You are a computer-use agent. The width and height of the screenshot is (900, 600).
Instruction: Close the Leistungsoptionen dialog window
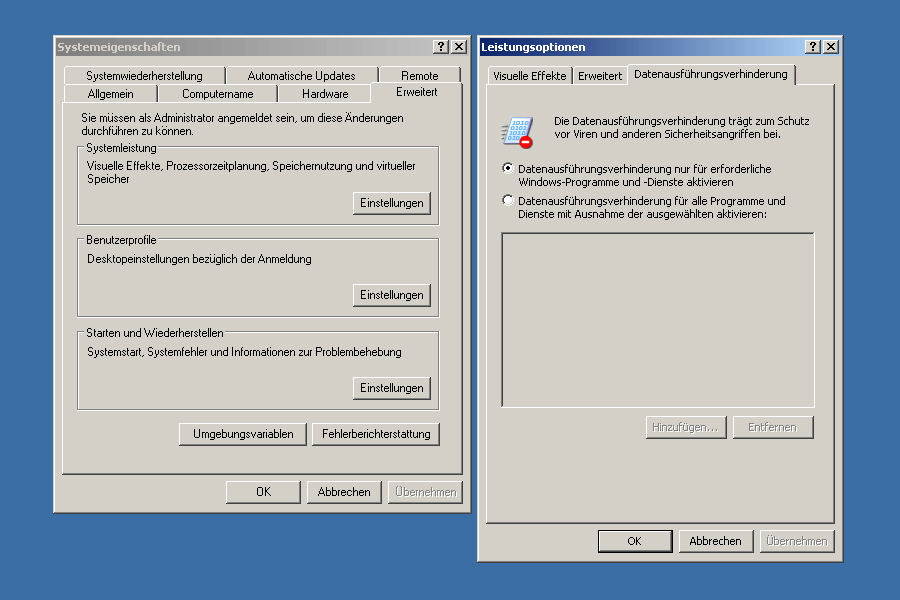(x=831, y=47)
